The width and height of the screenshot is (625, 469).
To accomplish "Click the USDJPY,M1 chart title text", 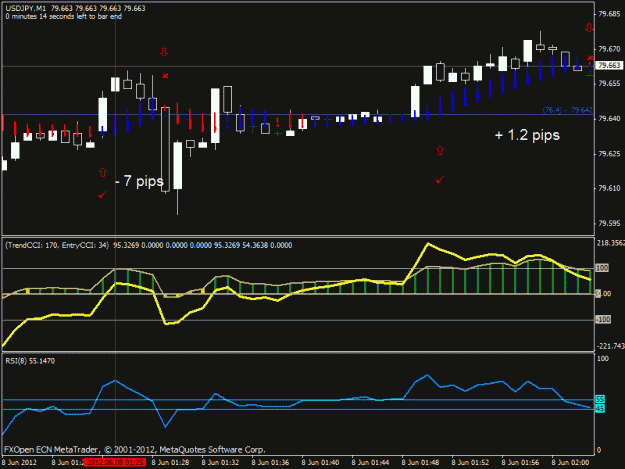I will click(26, 8).
